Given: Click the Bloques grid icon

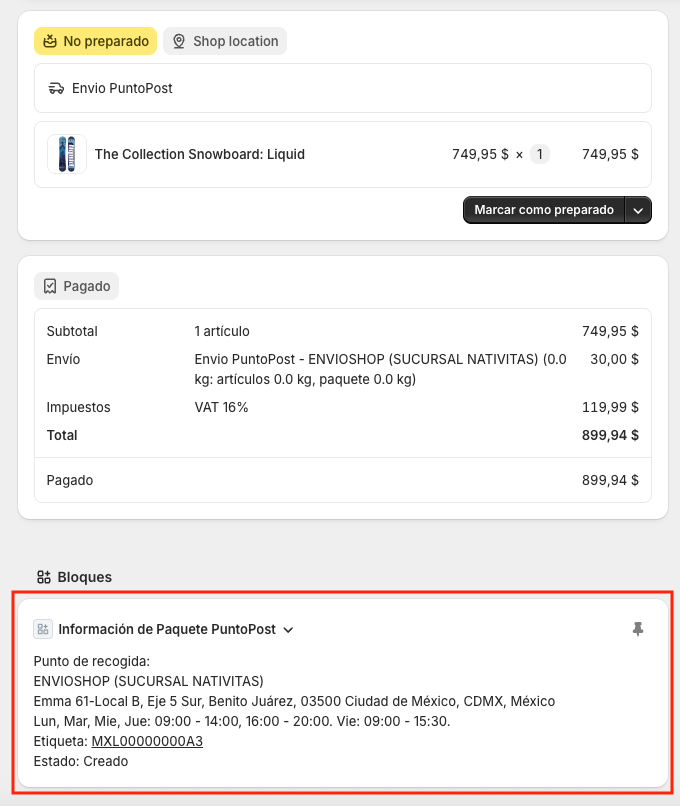Looking at the screenshot, I should coord(43,577).
